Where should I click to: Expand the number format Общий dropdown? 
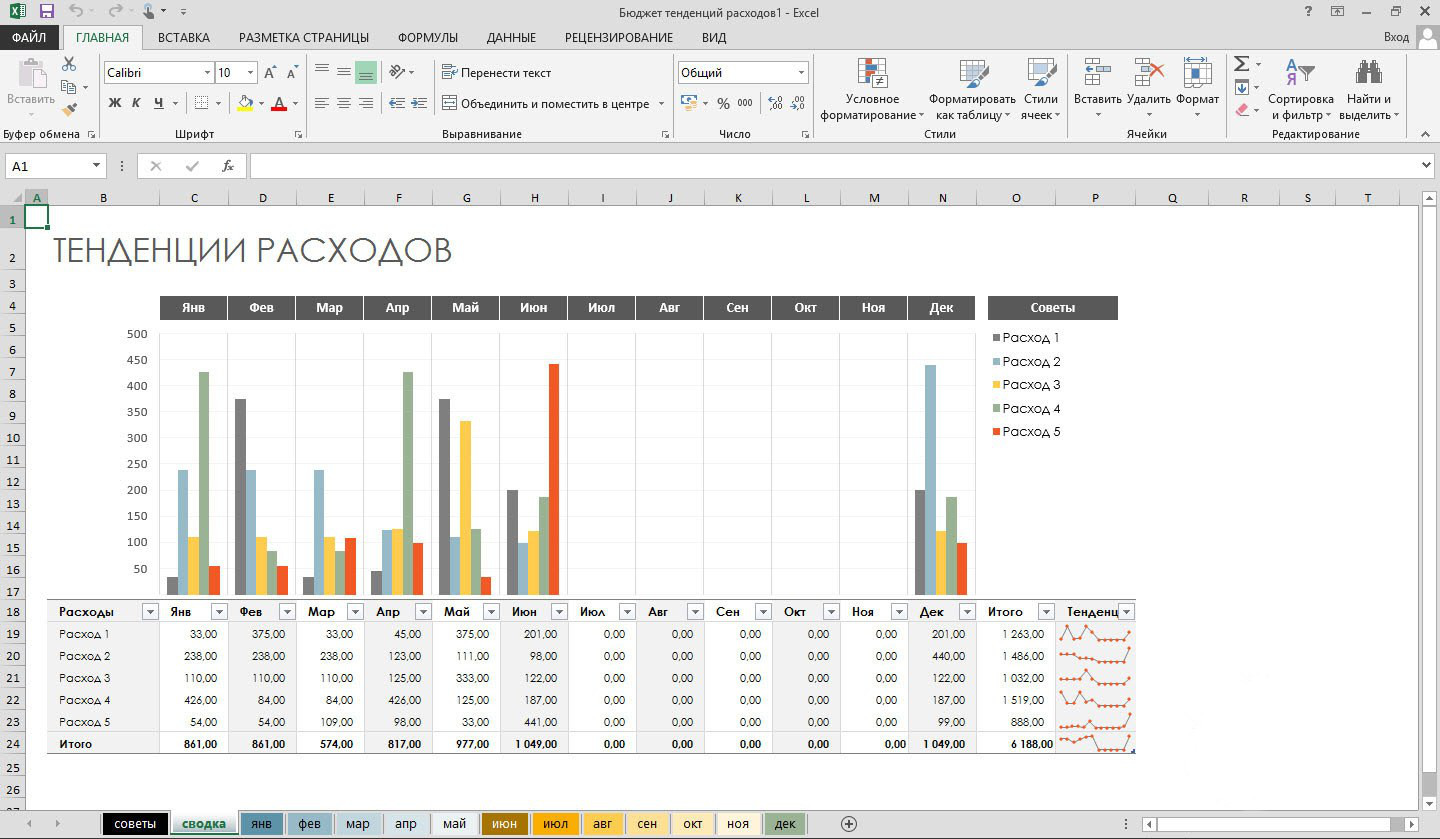[x=801, y=73]
